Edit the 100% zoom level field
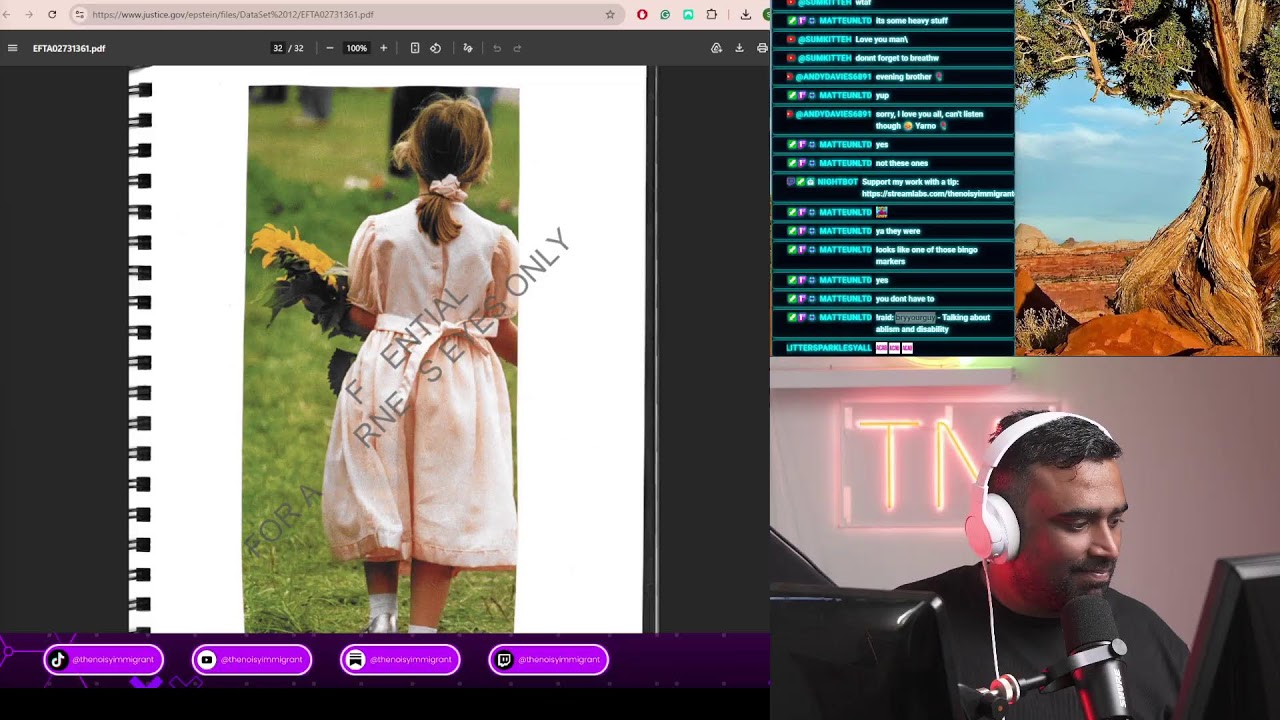This screenshot has width=1280, height=720. tap(357, 48)
